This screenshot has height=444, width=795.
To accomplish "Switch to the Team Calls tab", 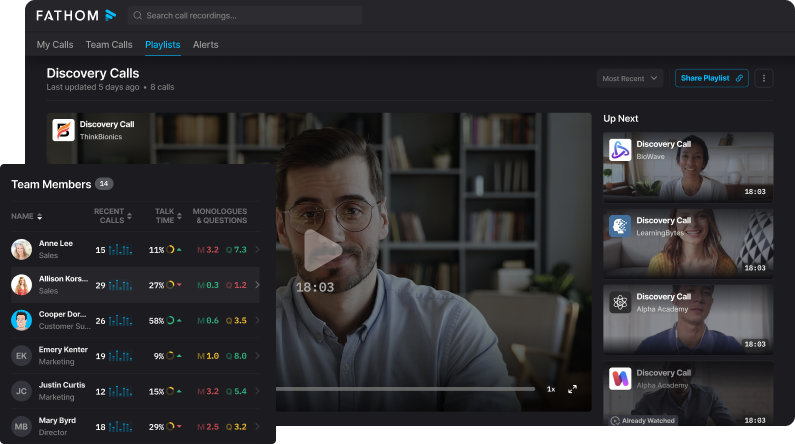I will coord(109,45).
